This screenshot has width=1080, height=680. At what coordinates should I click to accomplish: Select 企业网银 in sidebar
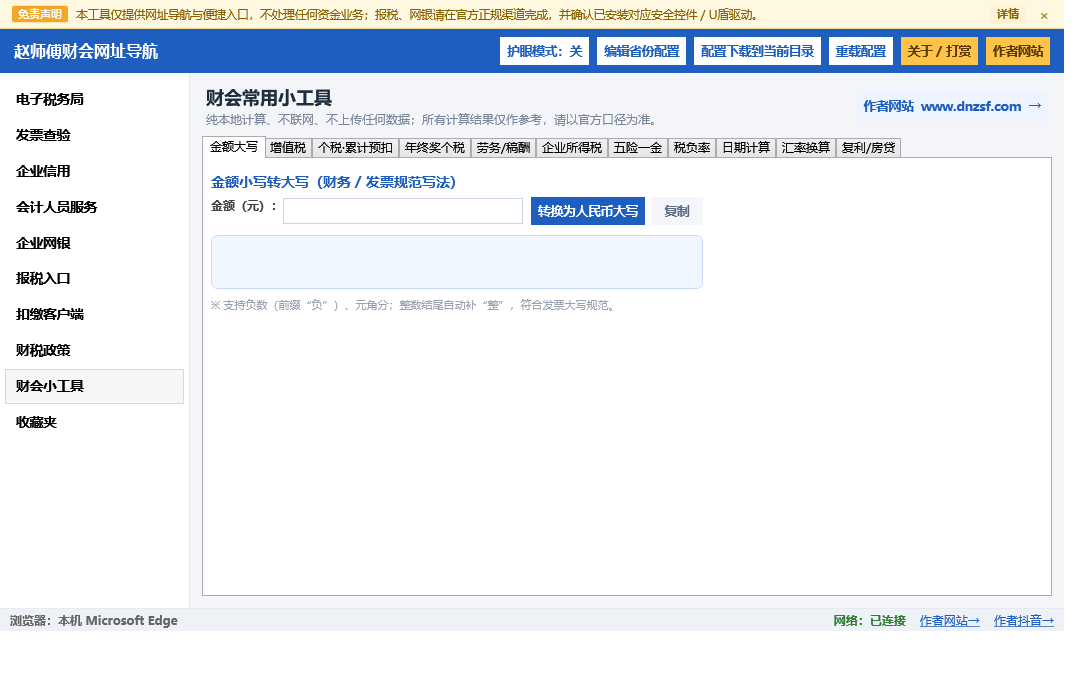pyautogui.click(x=94, y=243)
